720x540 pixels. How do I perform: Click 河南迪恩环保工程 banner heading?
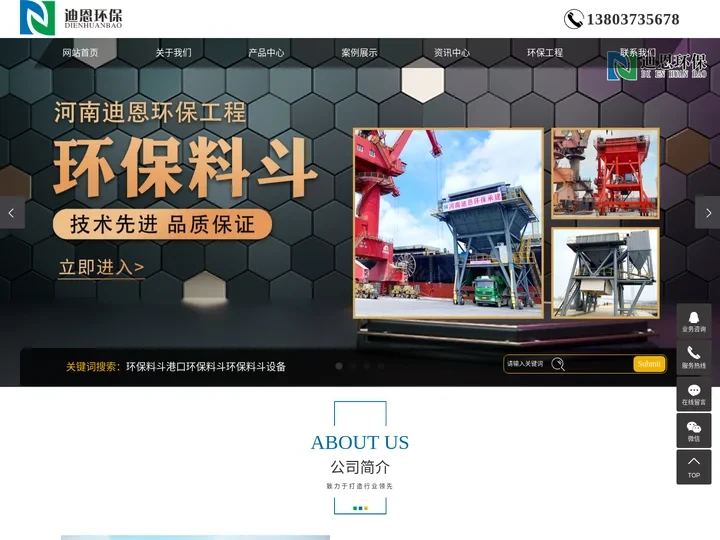tap(150, 112)
